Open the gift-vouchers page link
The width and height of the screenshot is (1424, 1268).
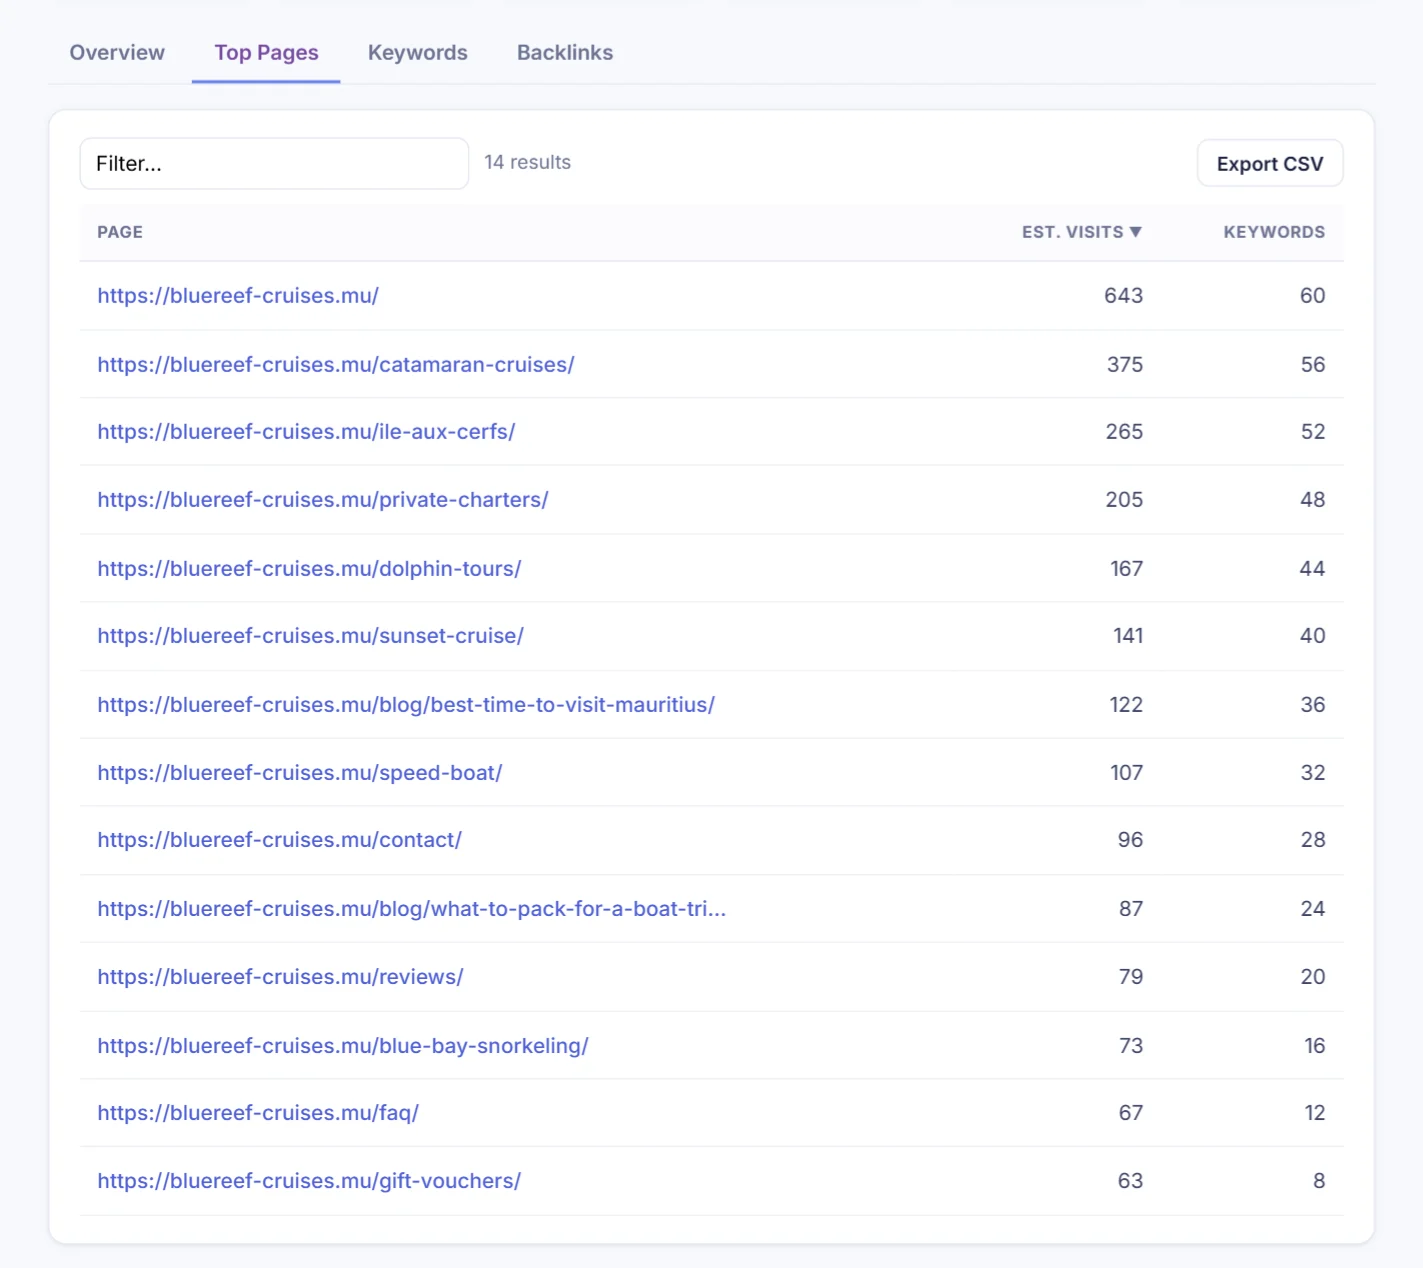[309, 1181]
